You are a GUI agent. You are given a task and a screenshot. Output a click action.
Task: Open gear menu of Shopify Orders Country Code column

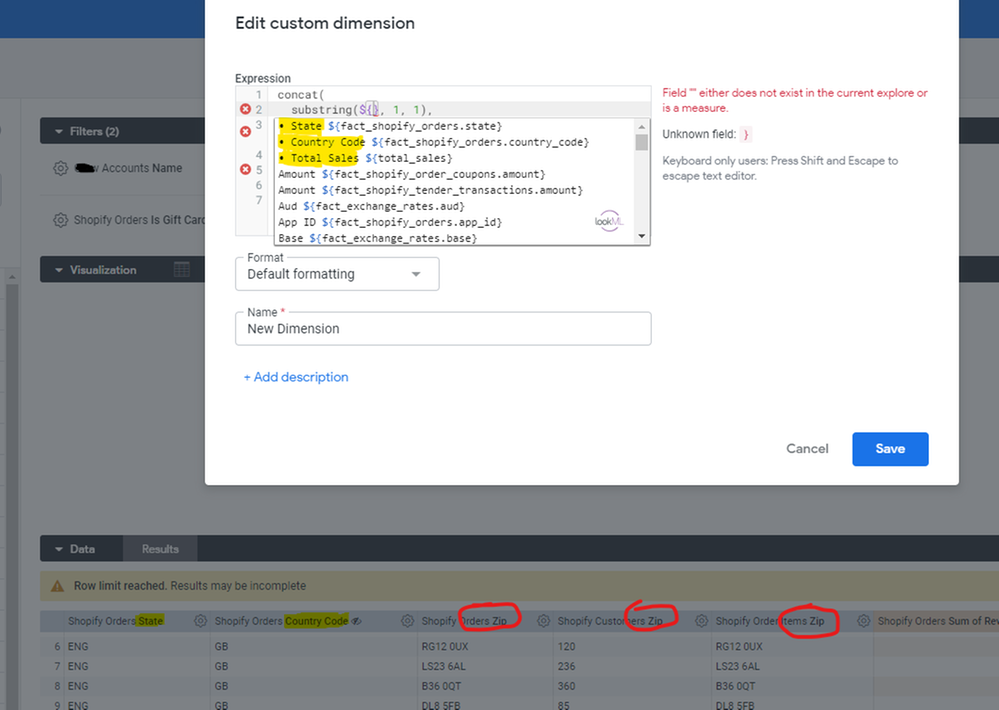(407, 621)
